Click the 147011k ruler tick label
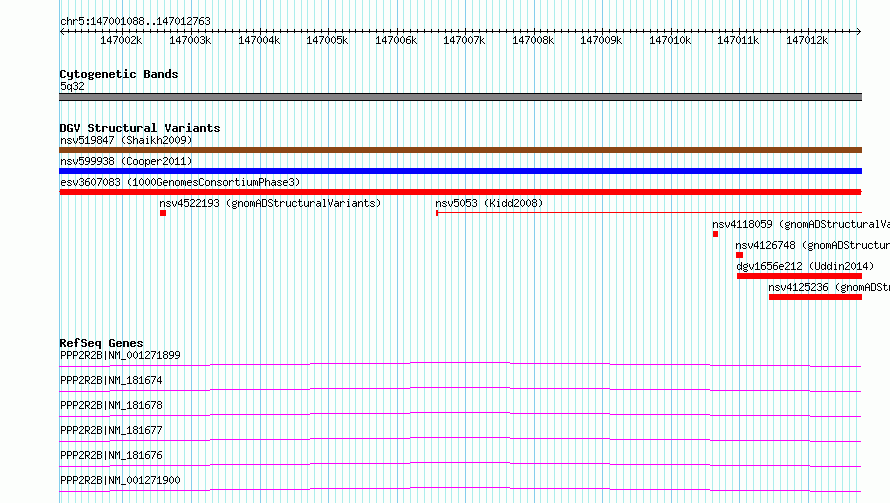The width and height of the screenshot is (890, 503). click(738, 40)
